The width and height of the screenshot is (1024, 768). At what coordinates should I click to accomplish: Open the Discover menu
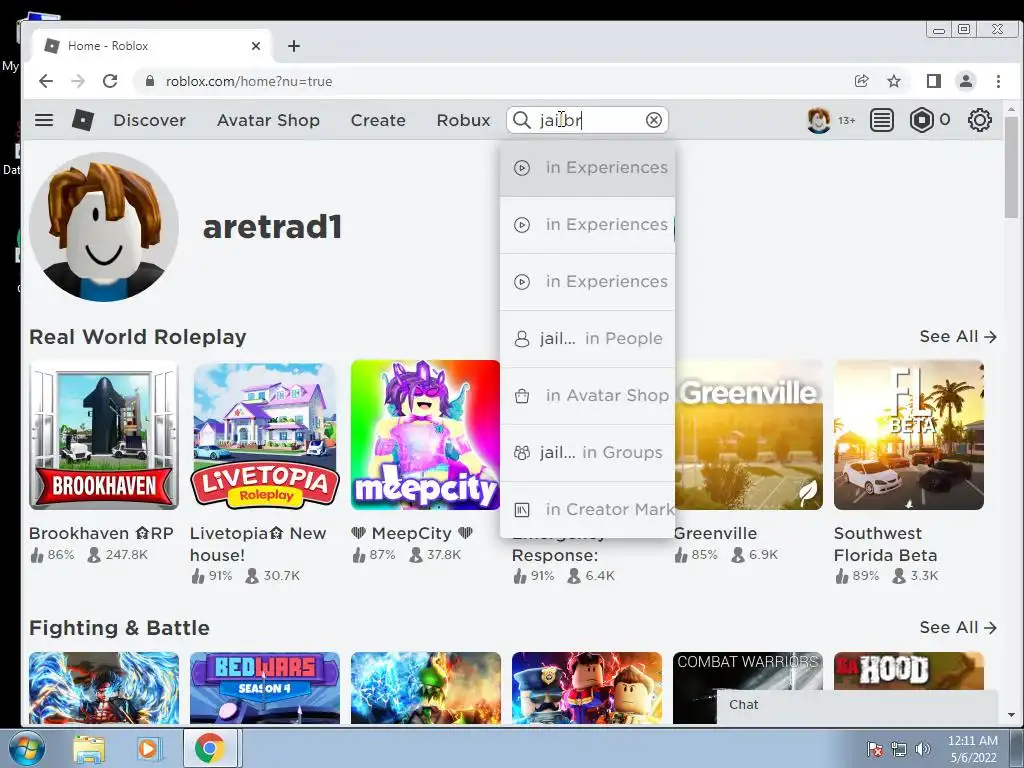pos(150,120)
